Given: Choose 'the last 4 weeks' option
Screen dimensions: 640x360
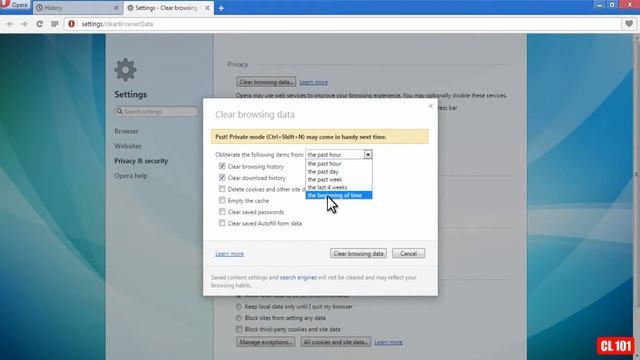Looking at the screenshot, I should pos(339,187).
